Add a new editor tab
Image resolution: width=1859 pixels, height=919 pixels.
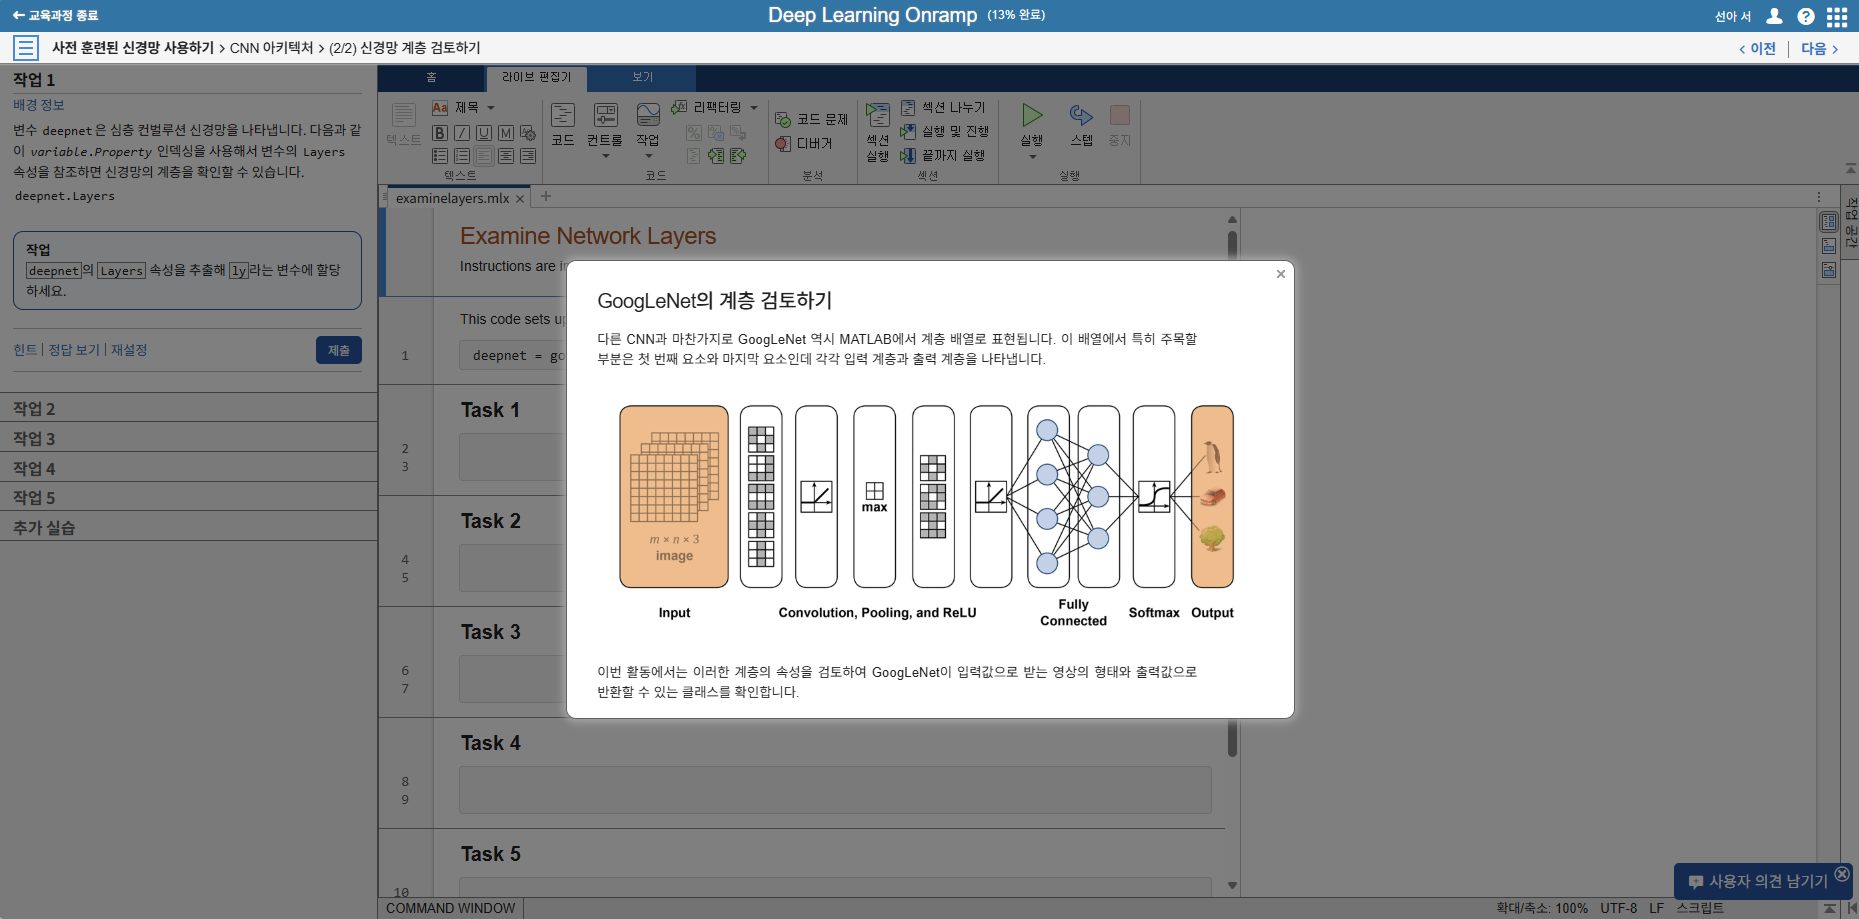[x=546, y=197]
